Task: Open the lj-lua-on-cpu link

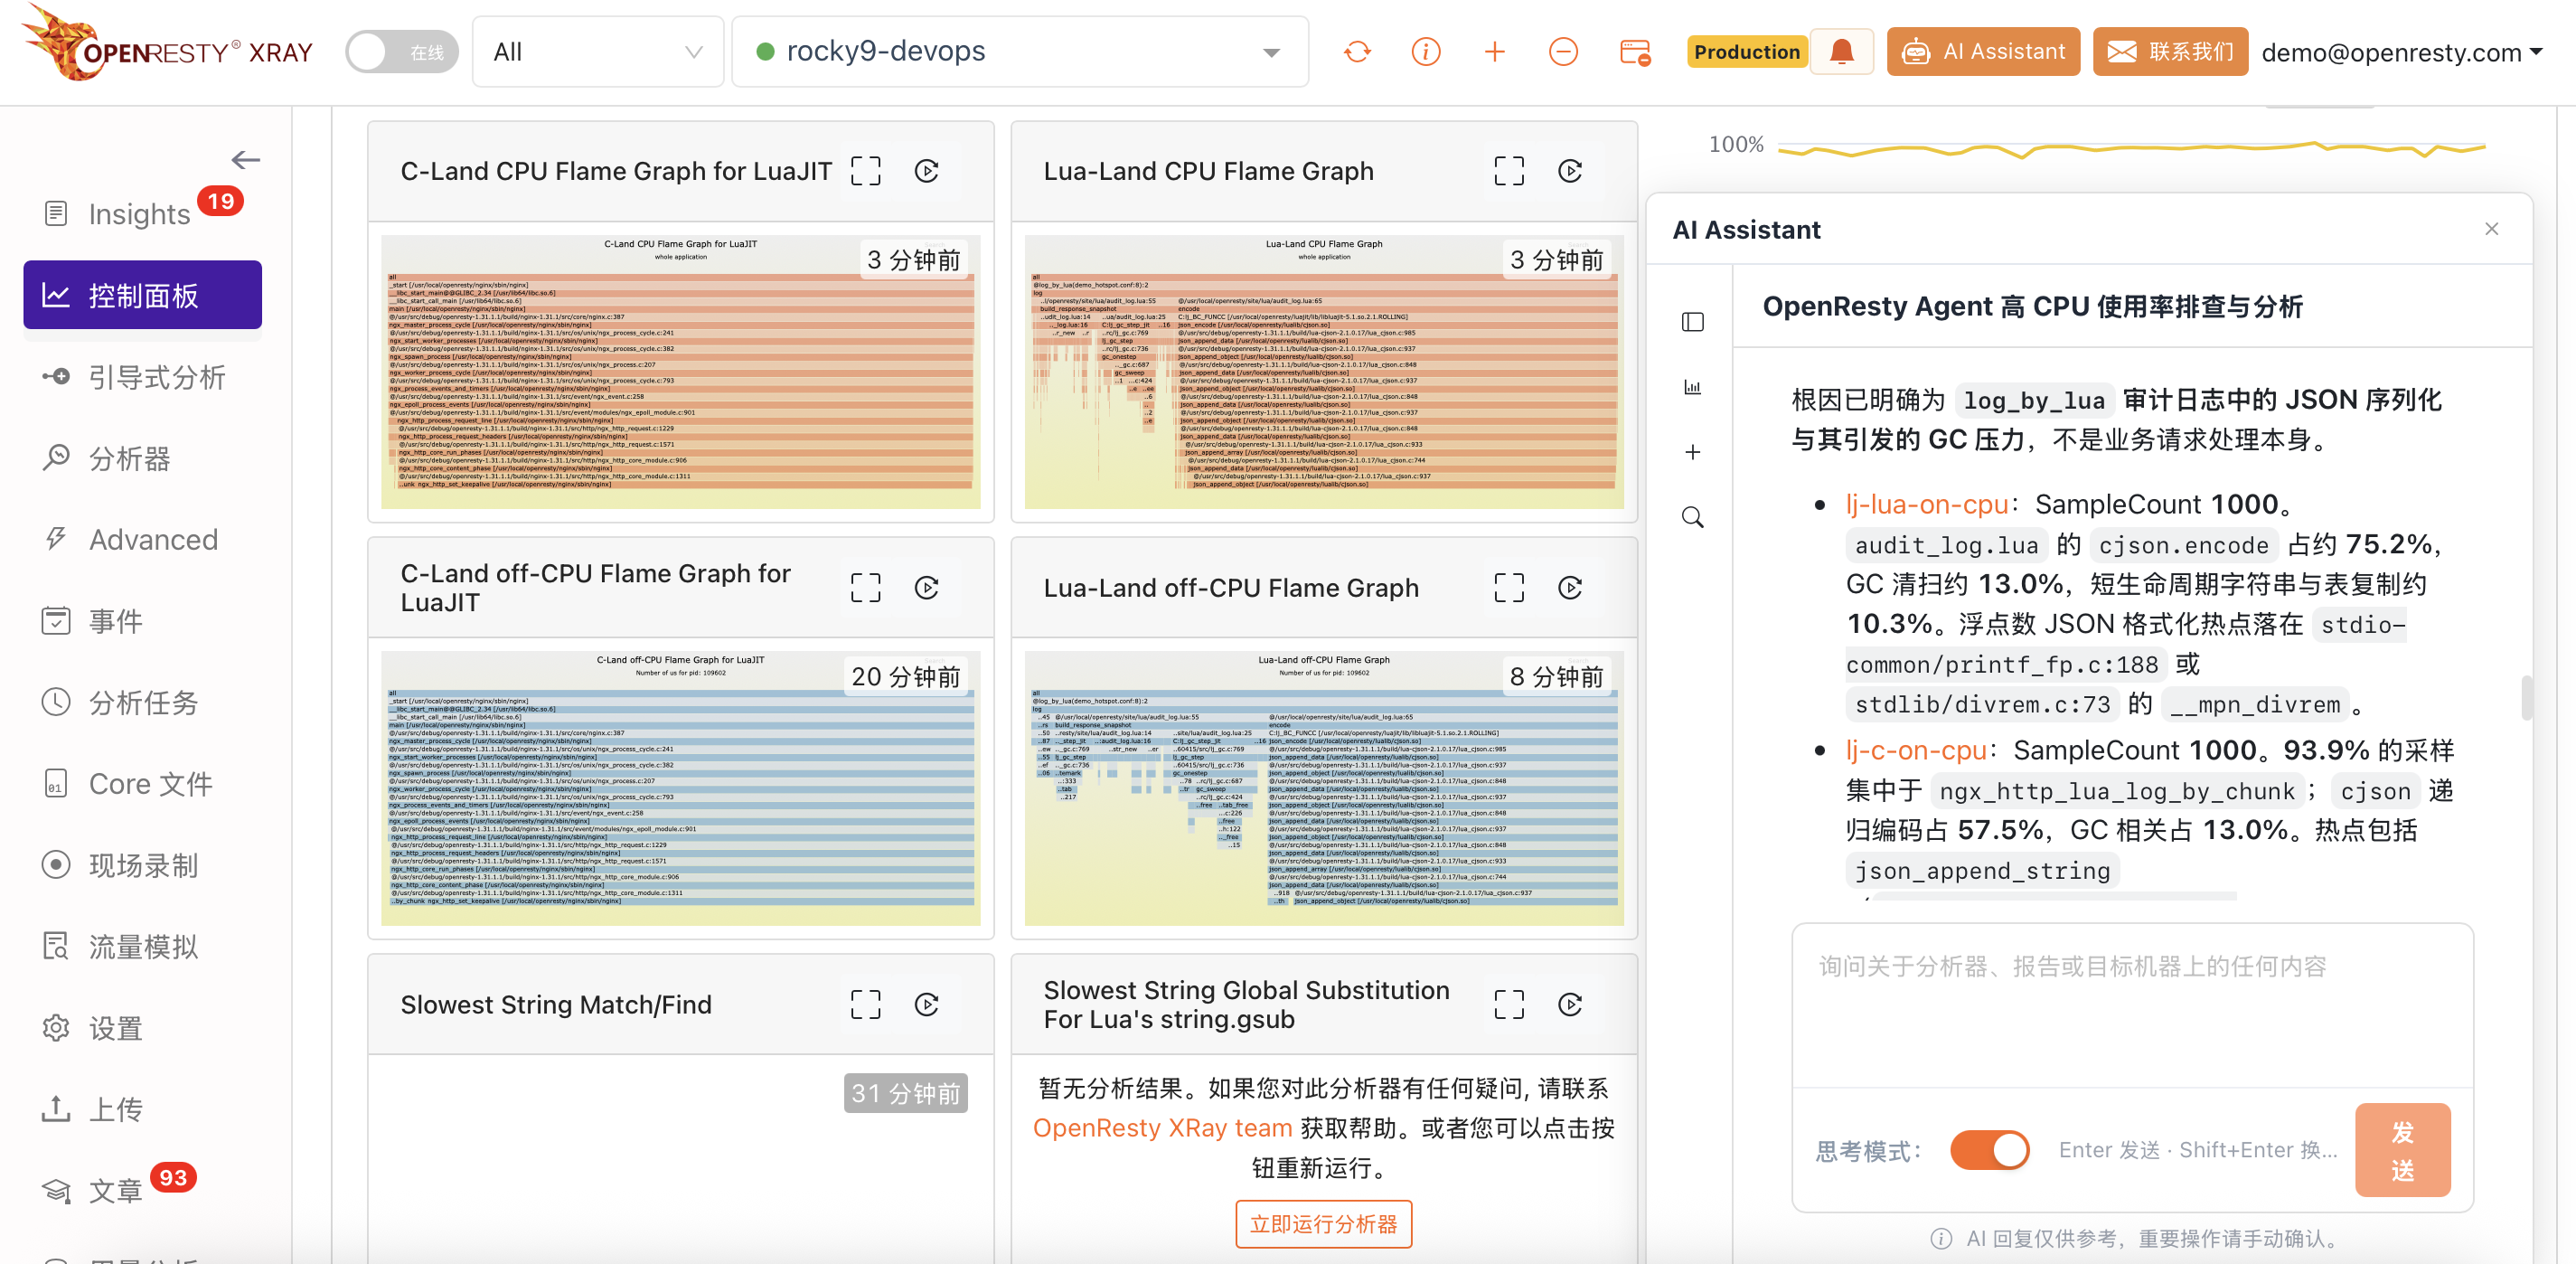Action: point(1927,504)
